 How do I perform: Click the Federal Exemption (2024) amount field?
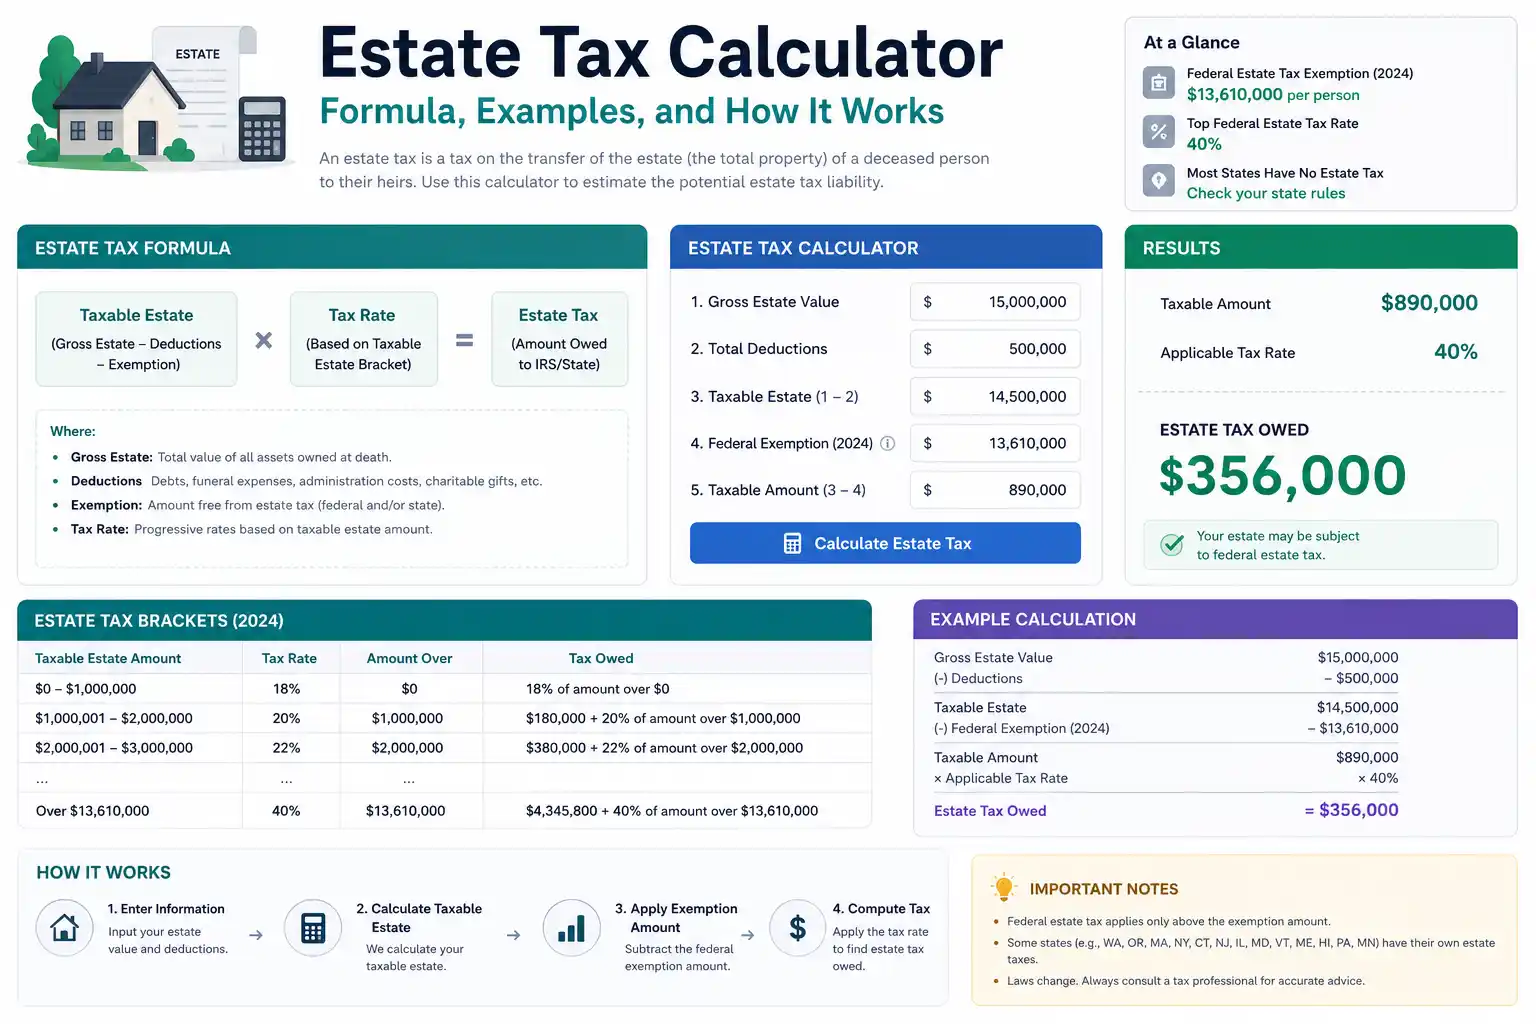[x=995, y=443]
